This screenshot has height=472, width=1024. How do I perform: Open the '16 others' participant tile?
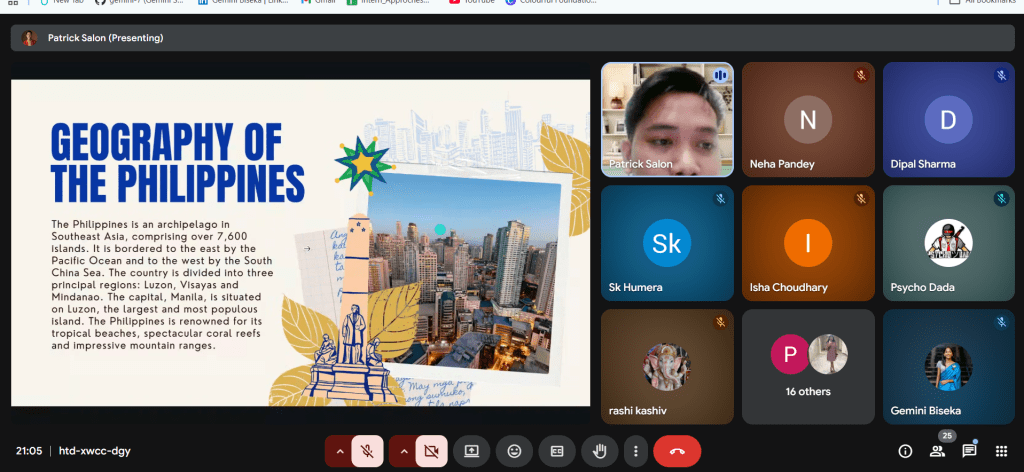pos(808,366)
